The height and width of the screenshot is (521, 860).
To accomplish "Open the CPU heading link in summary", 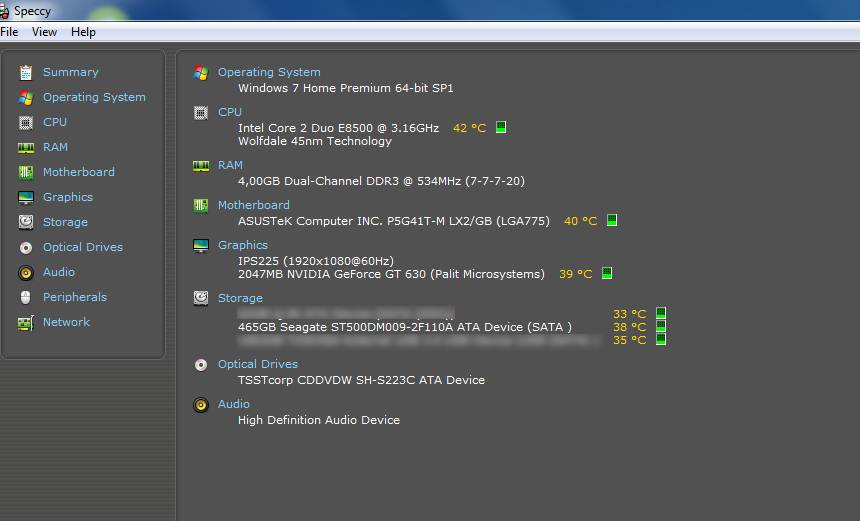I will (230, 112).
